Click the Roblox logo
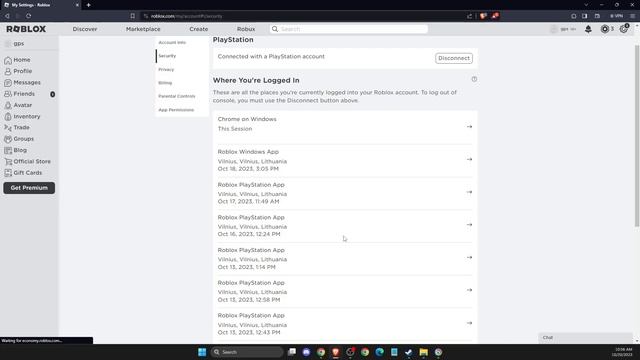The height and width of the screenshot is (360, 640). coord(26,29)
